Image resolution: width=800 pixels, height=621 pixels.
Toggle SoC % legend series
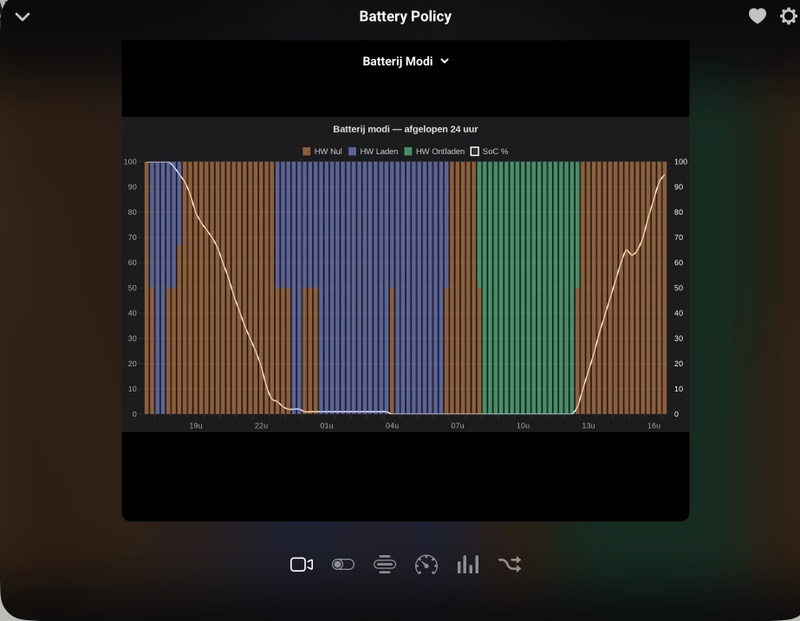pos(489,151)
